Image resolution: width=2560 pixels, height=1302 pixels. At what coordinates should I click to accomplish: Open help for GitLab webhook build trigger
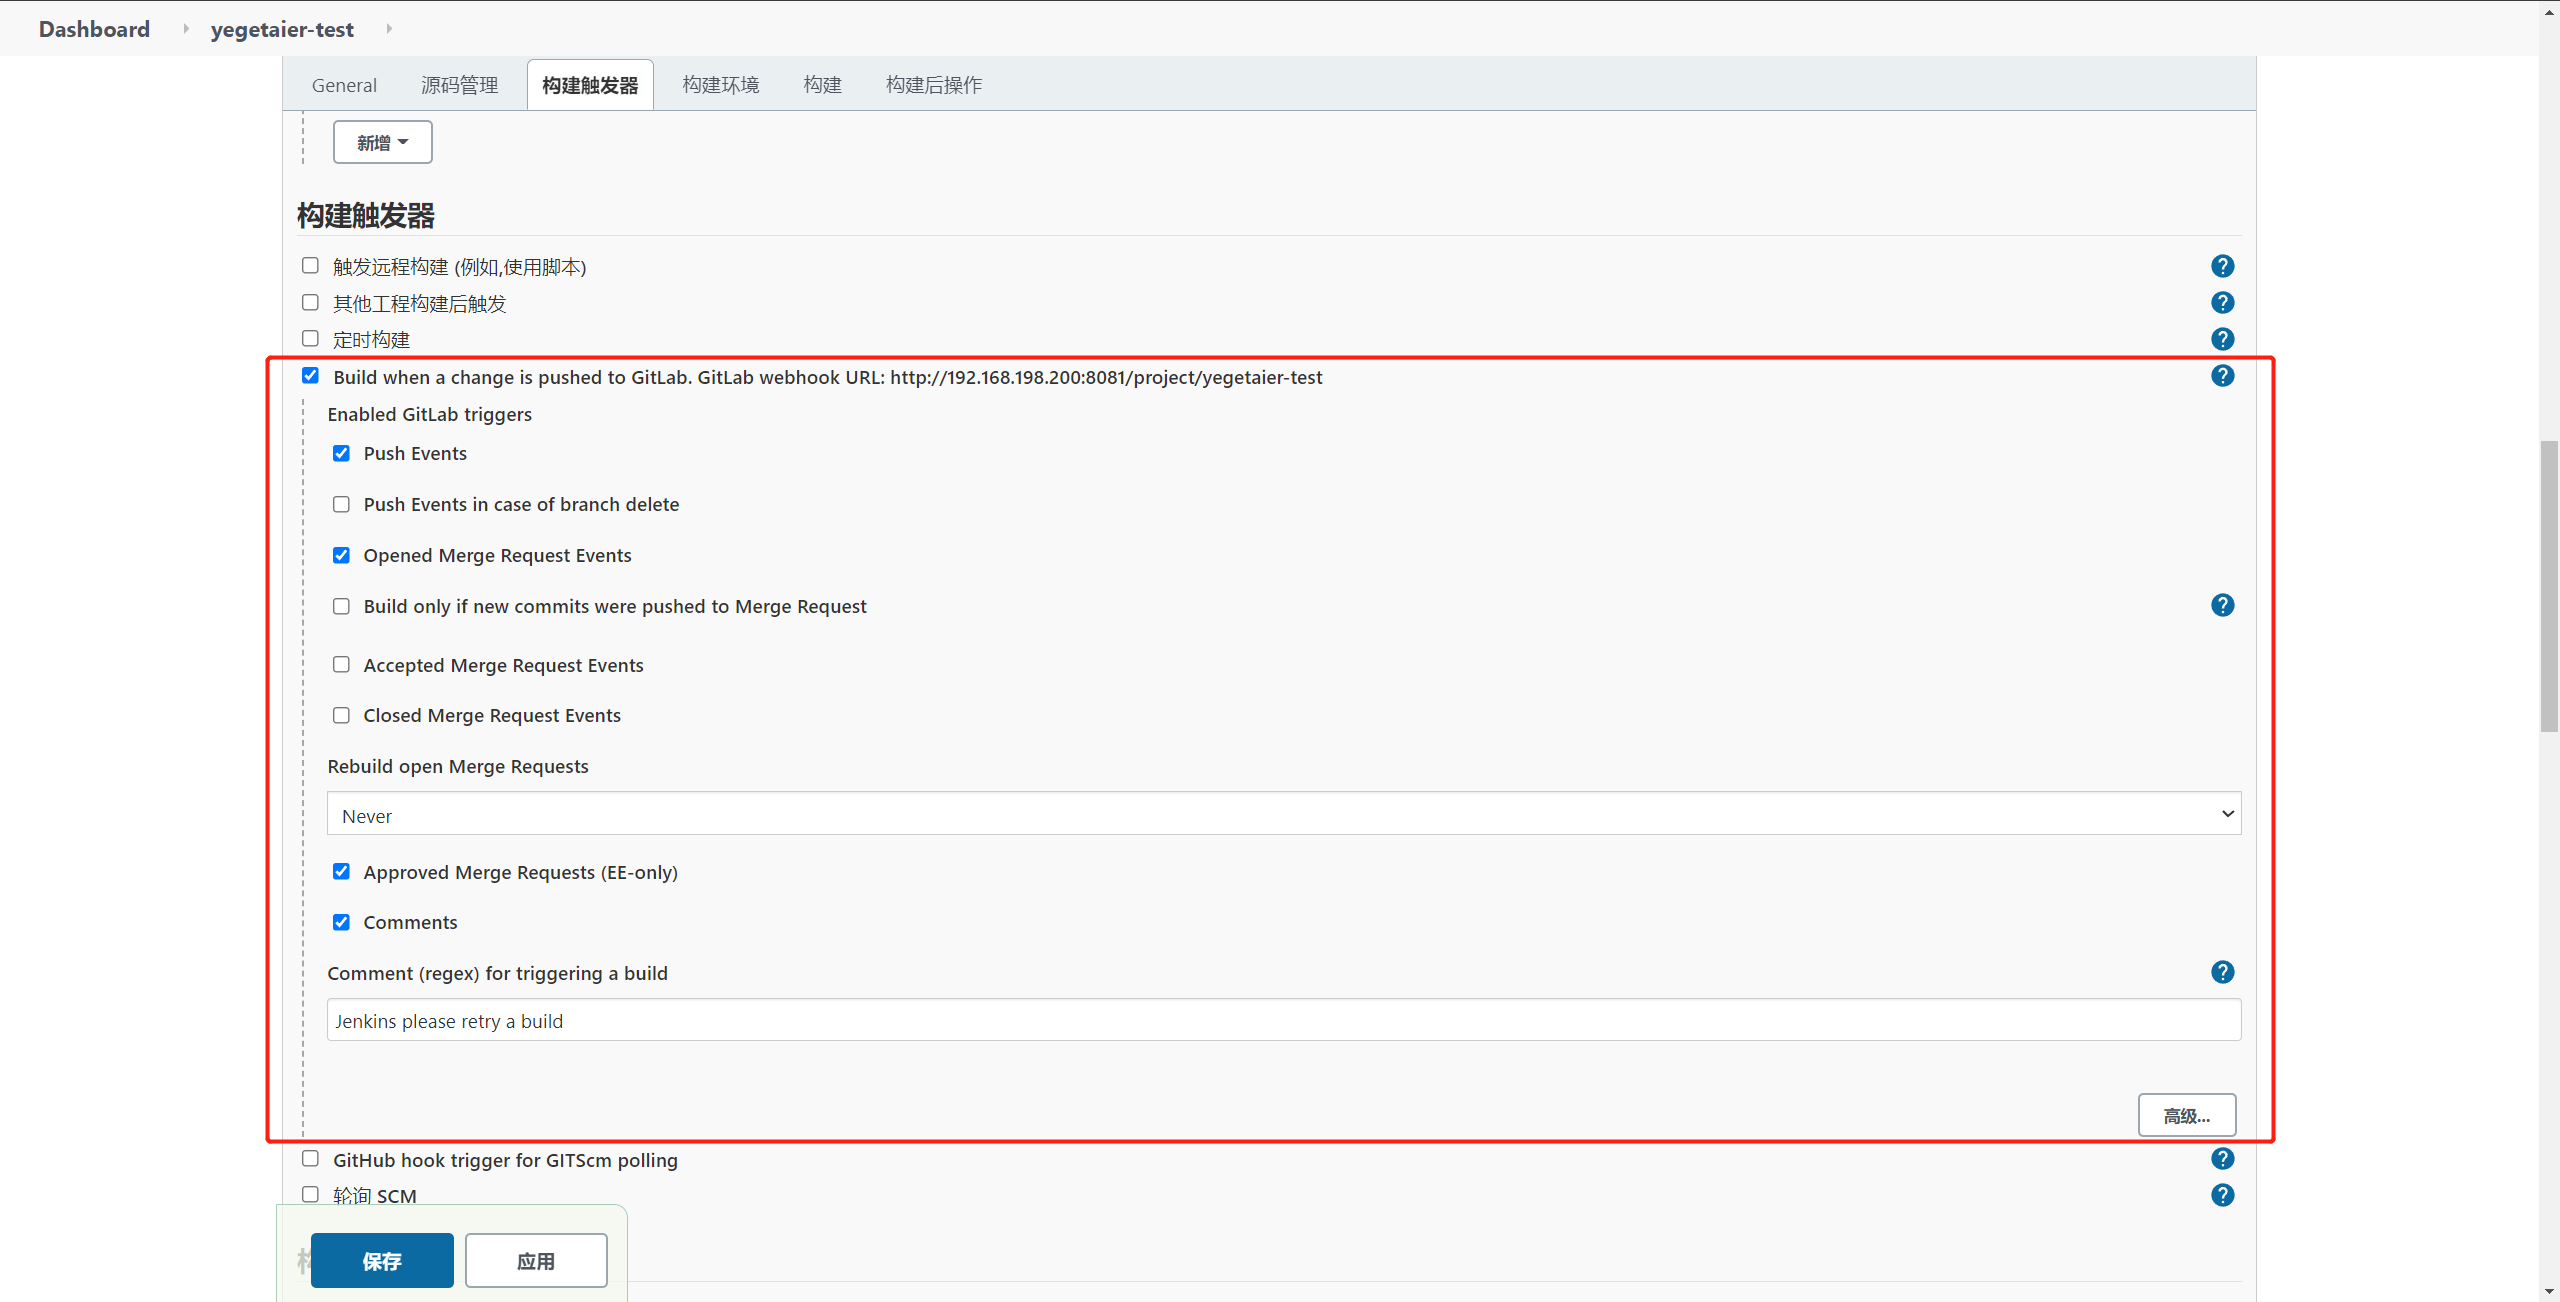pyautogui.click(x=2222, y=376)
